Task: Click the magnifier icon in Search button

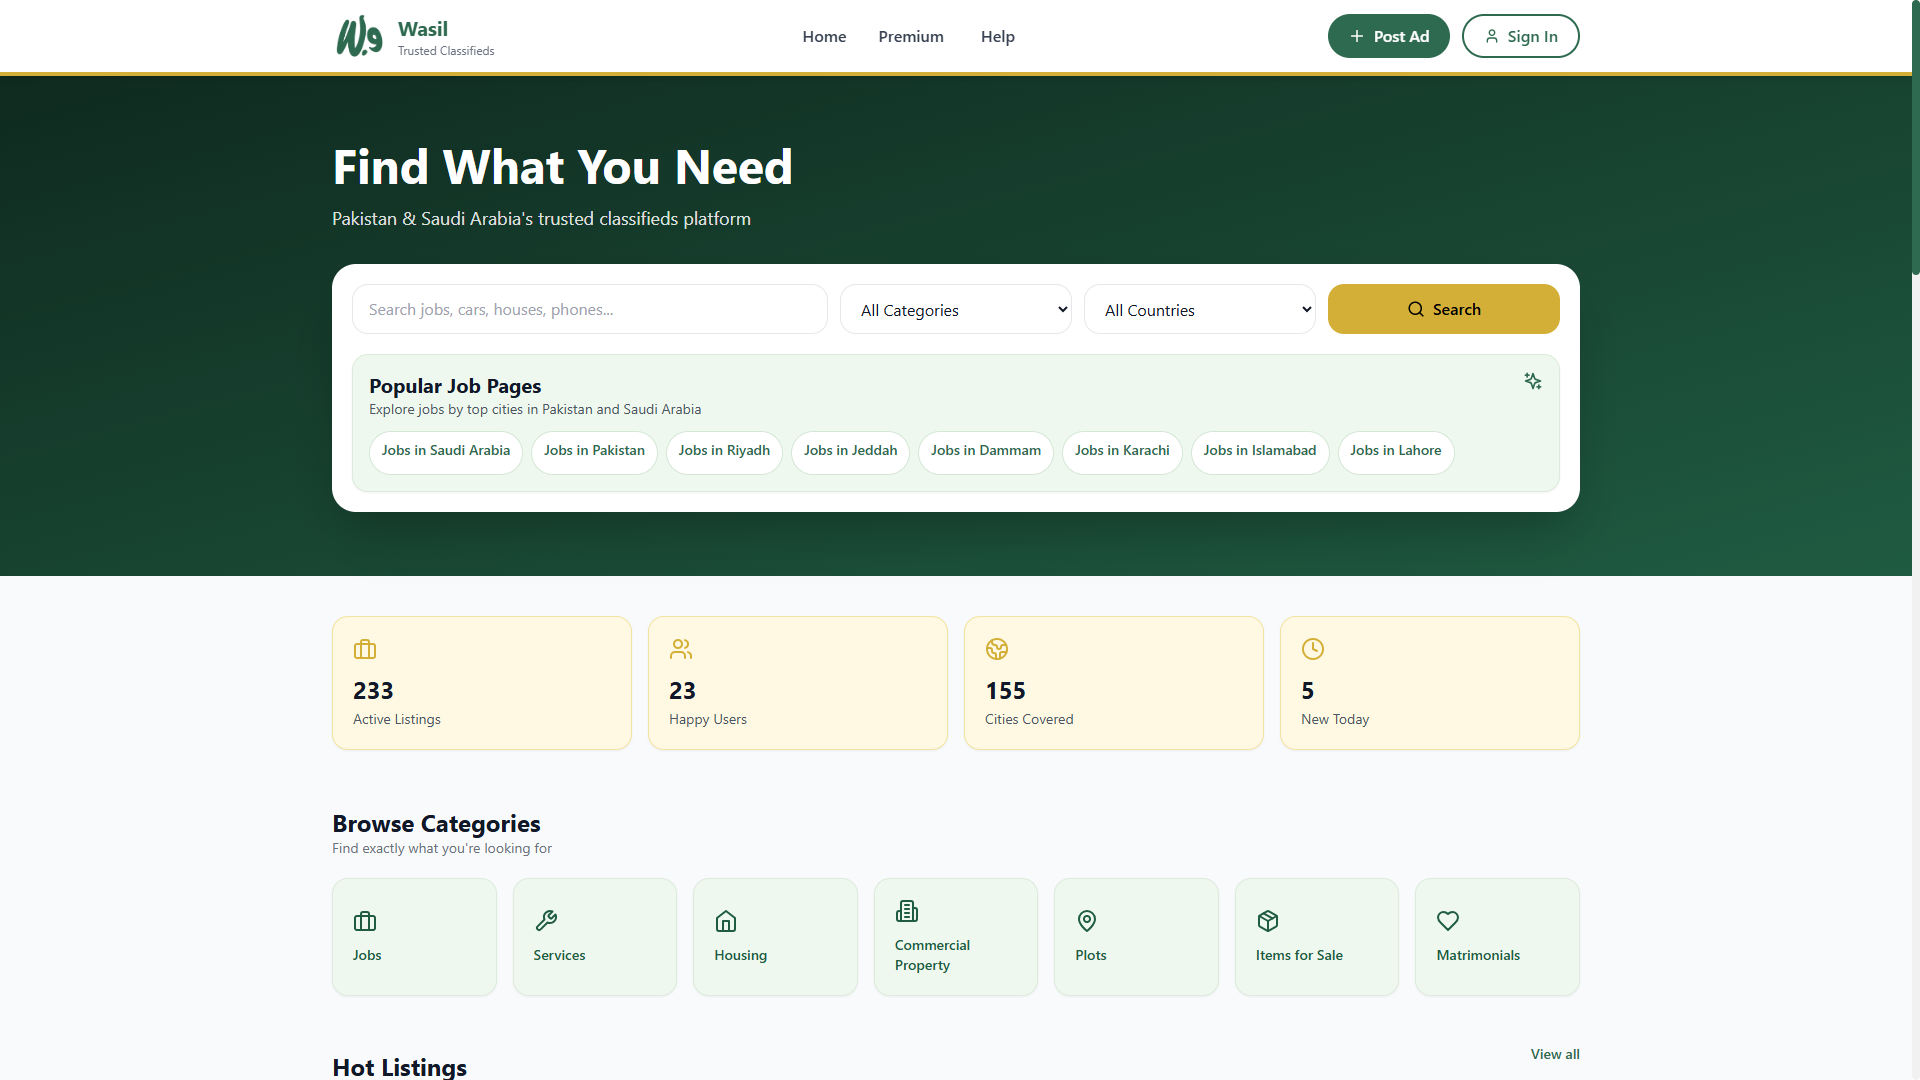Action: pos(1416,309)
